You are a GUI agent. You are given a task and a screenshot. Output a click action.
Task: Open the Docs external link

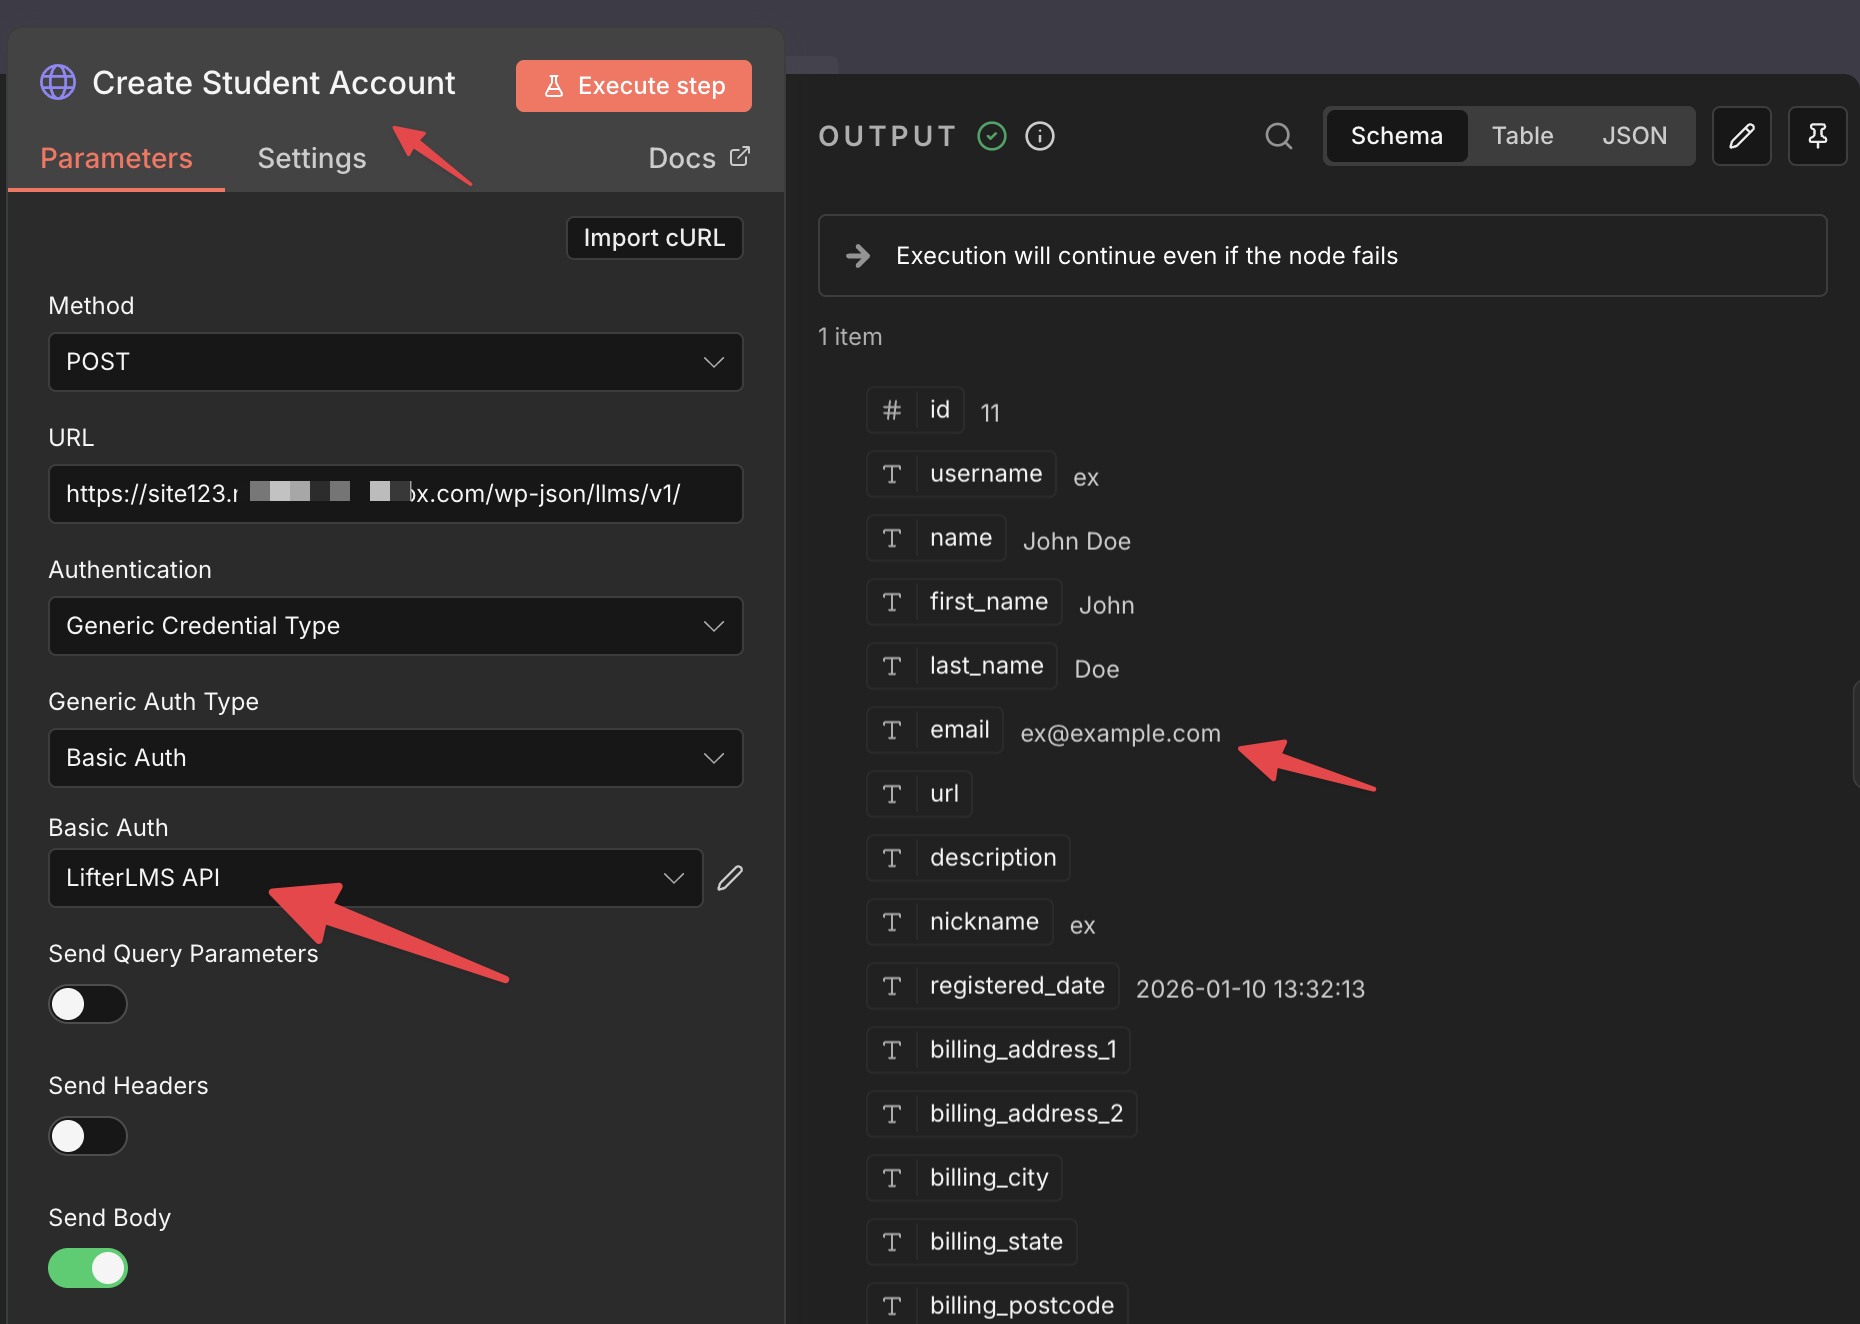(699, 158)
